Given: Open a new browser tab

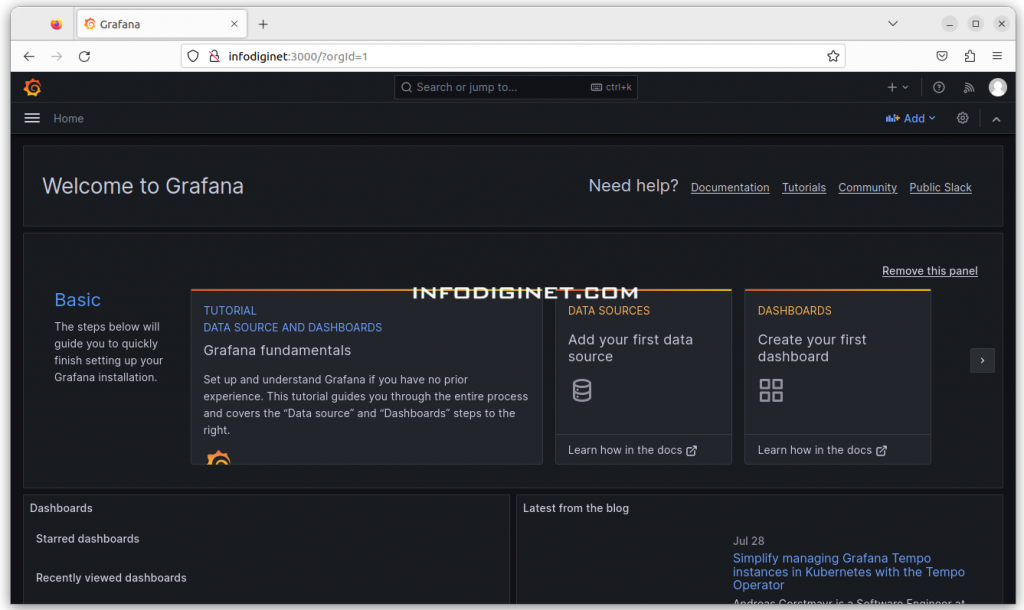Looking at the screenshot, I should 263,24.
